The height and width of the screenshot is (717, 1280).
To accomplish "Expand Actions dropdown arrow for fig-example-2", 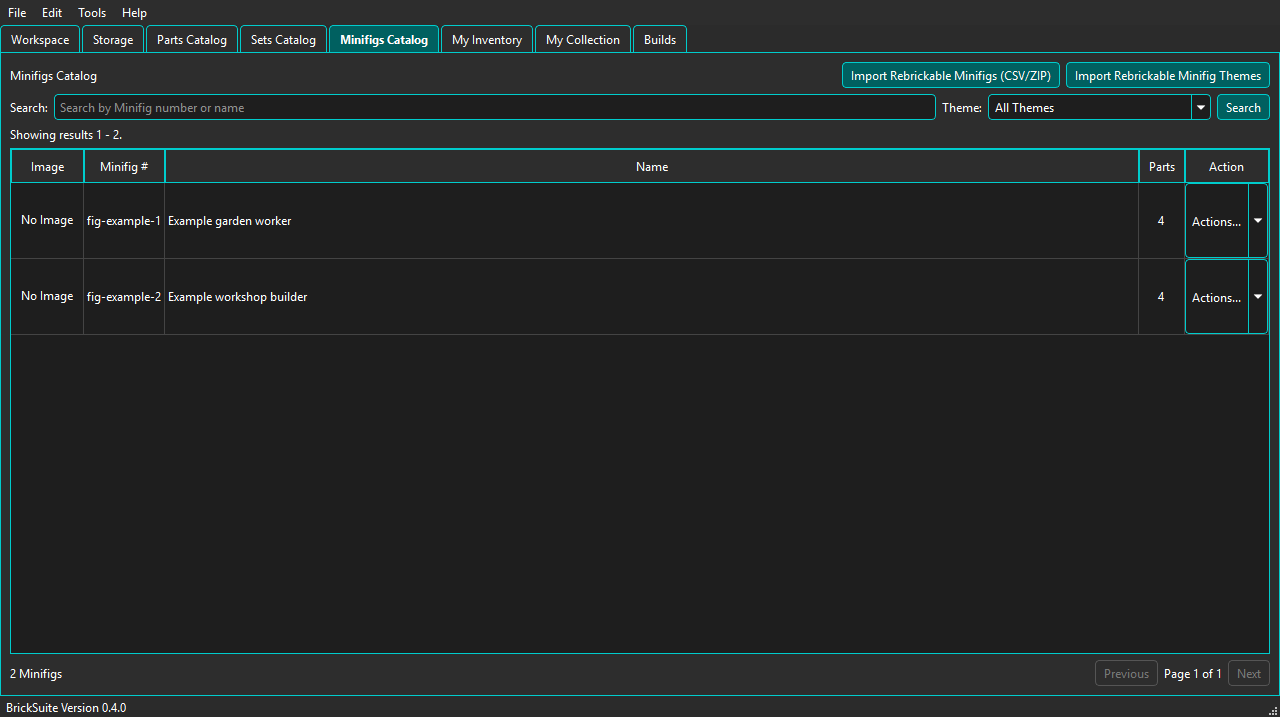I will point(1258,297).
